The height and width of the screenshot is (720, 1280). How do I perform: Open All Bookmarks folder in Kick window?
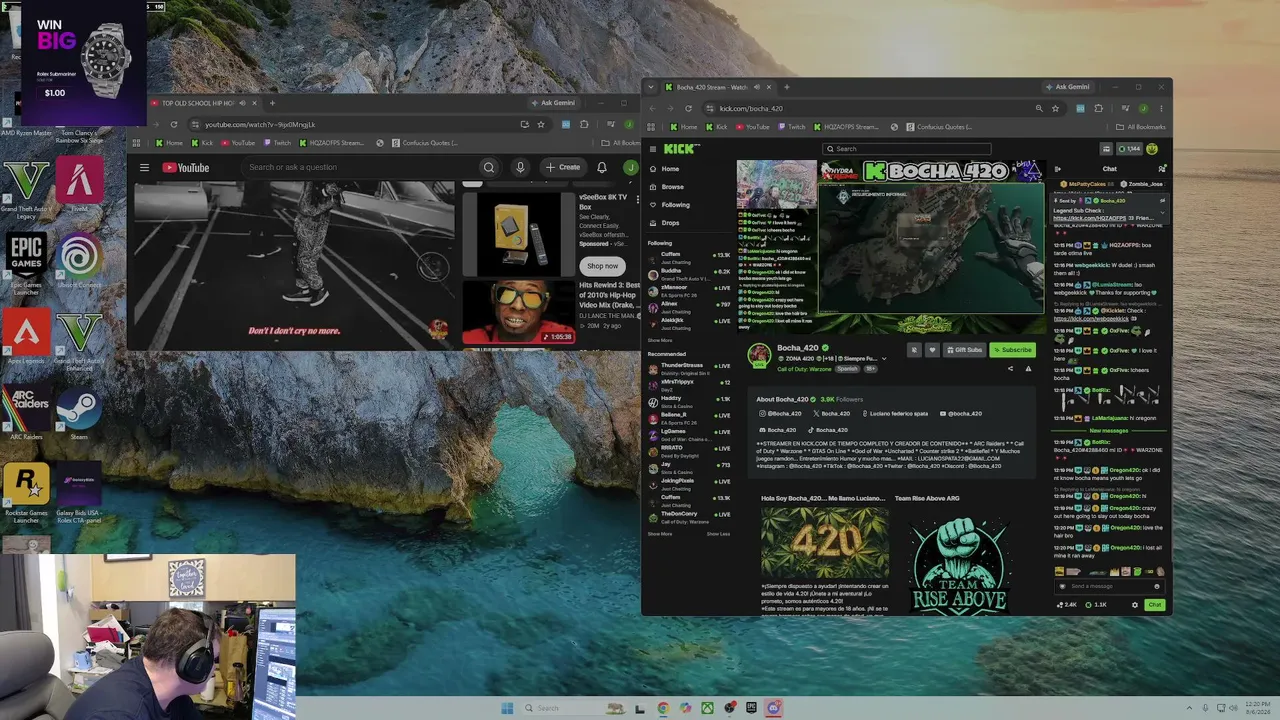point(1141,127)
